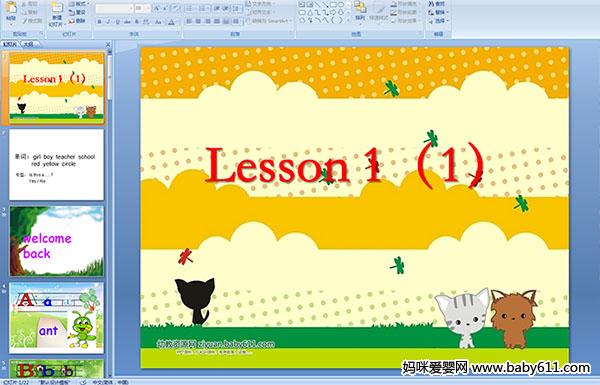Open the Shape Fill color picker
Screen dimensions: 600x385
406,4
